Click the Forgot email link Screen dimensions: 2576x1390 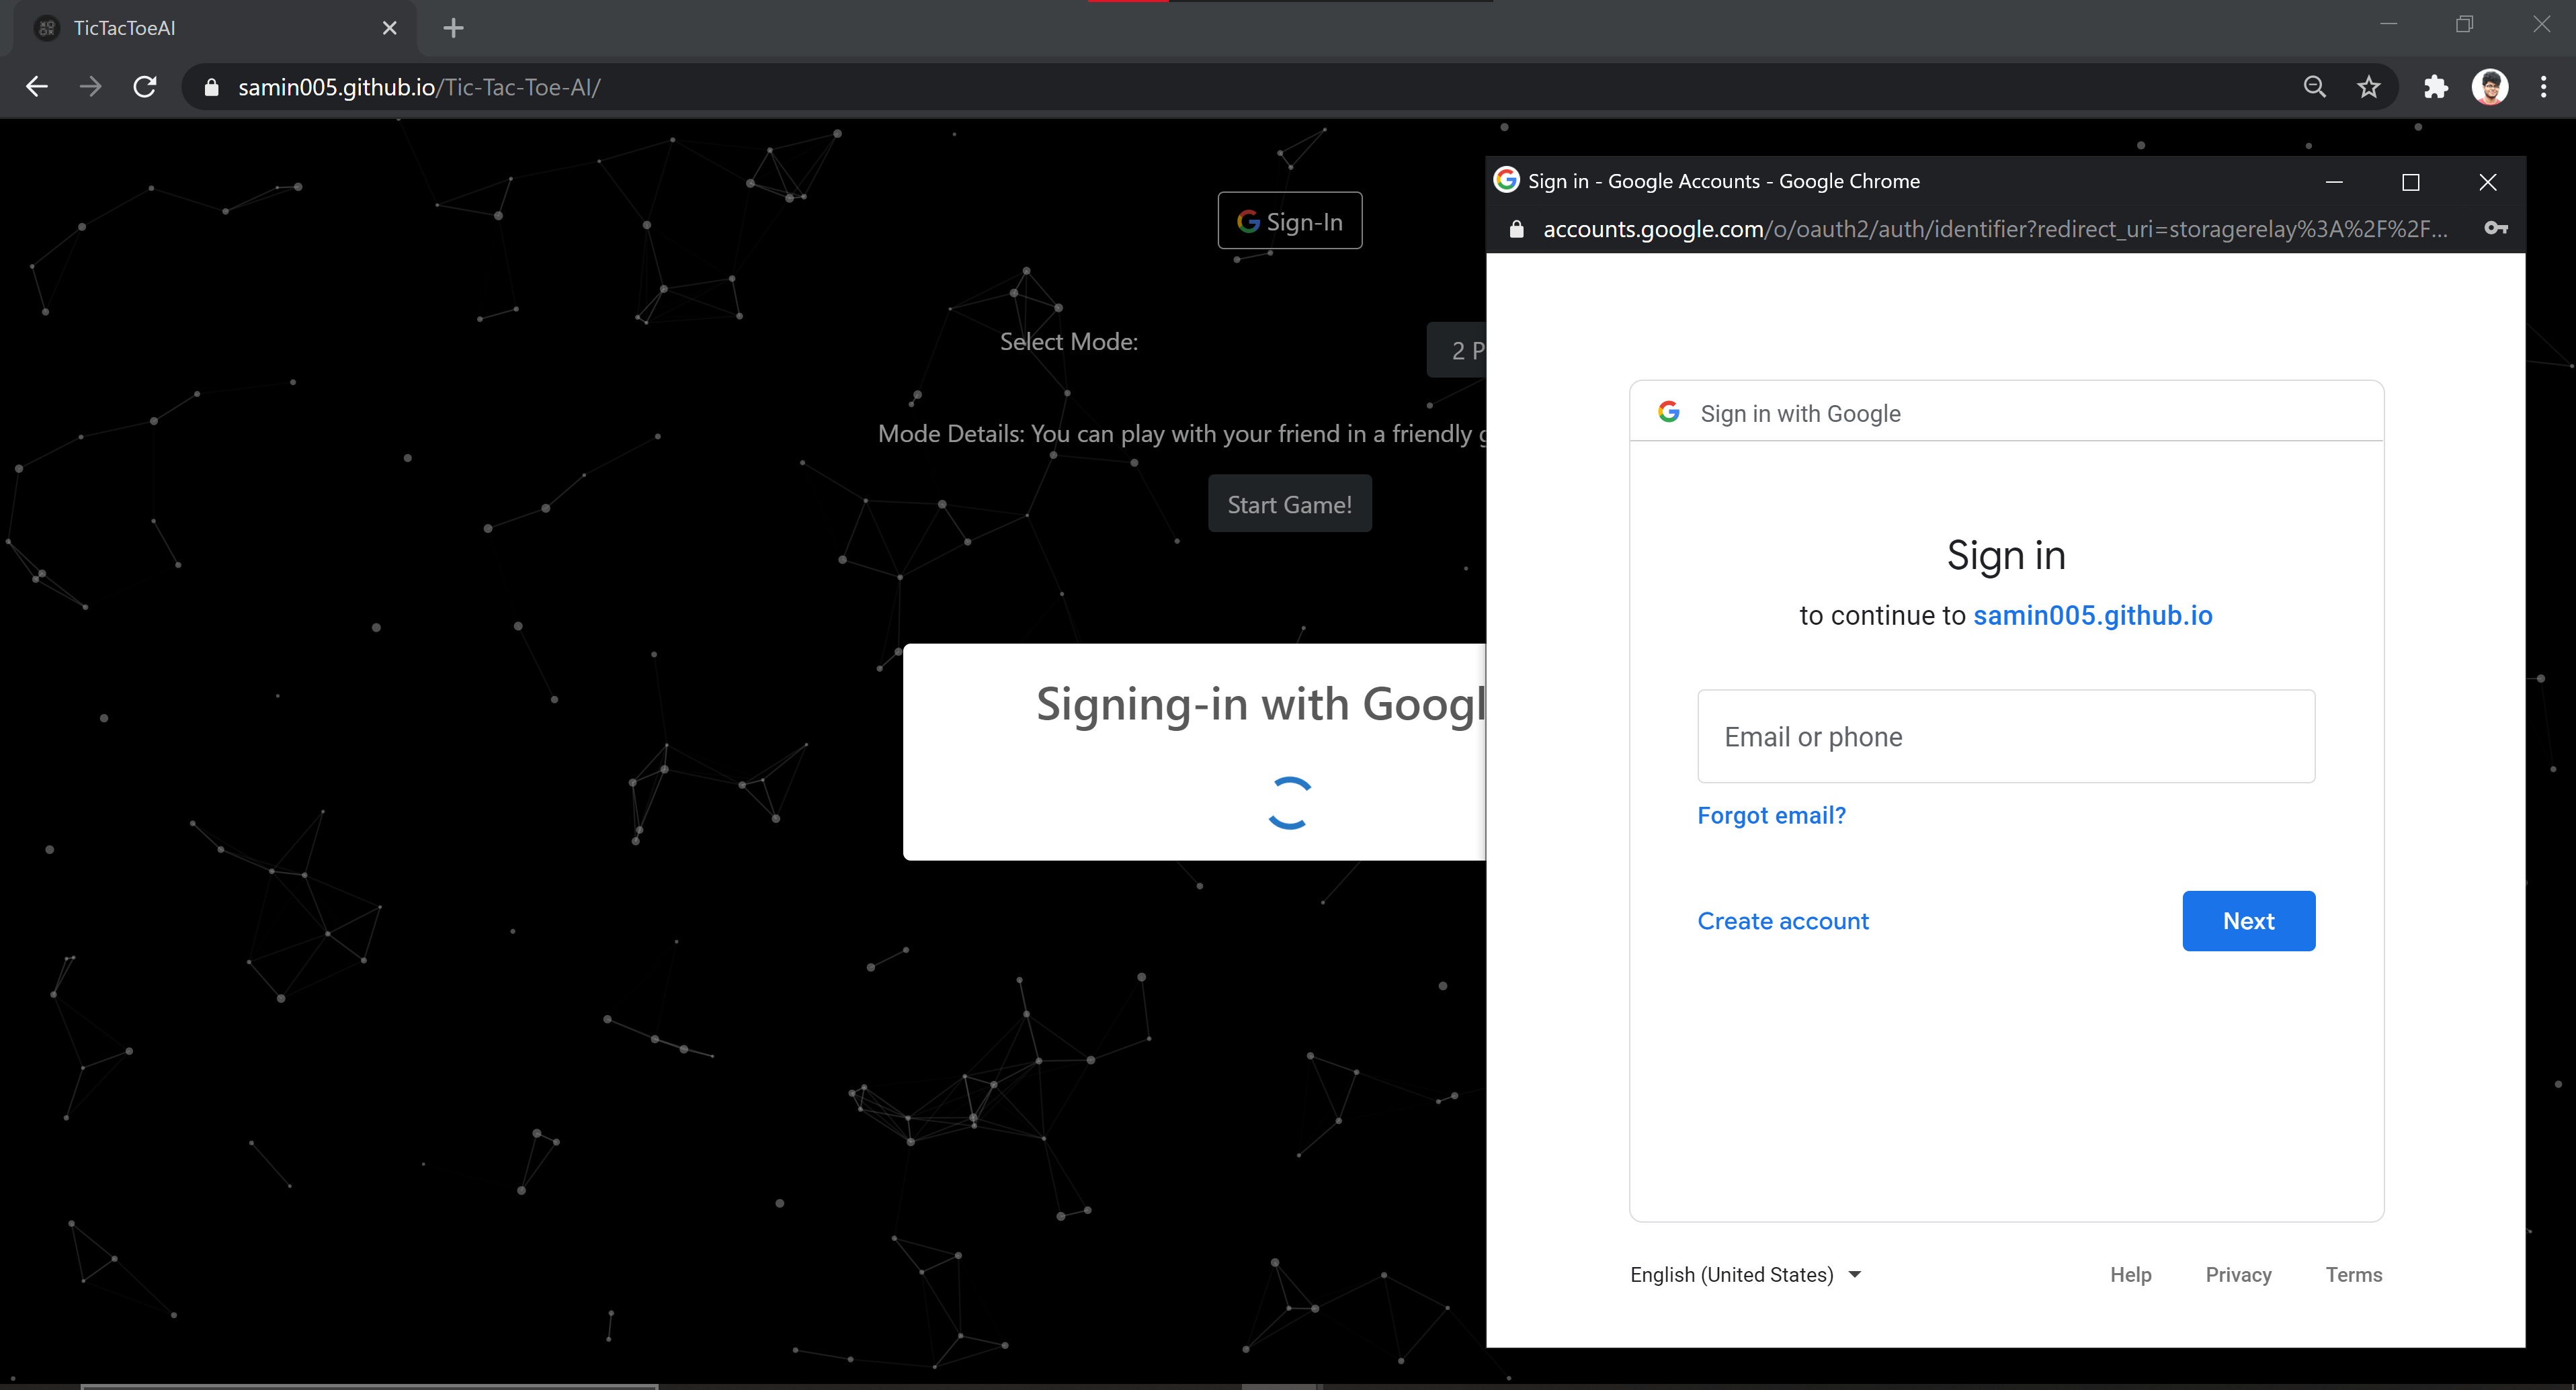coord(1771,815)
